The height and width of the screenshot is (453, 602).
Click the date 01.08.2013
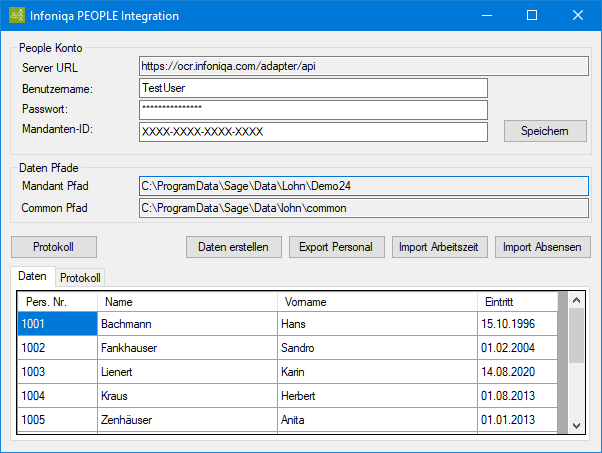click(517, 396)
